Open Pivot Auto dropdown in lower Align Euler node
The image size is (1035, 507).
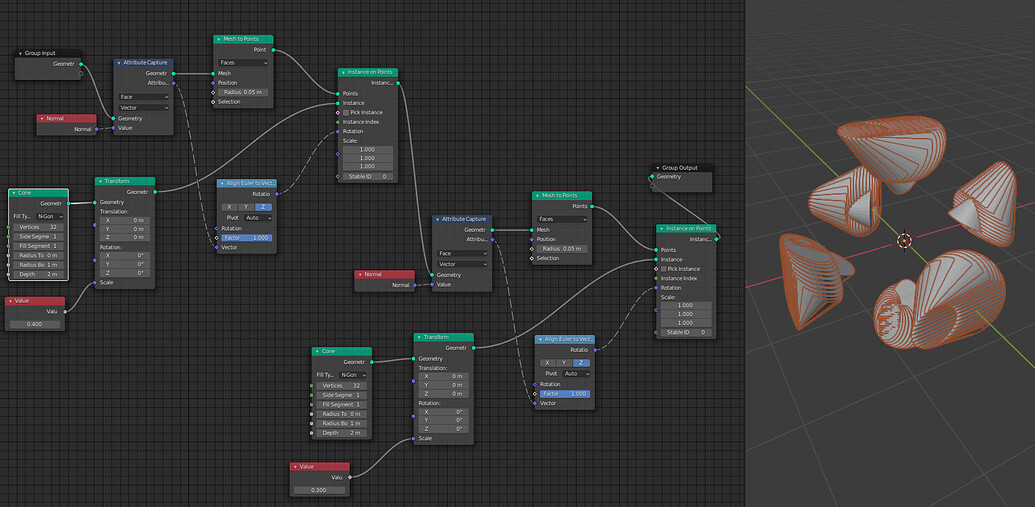click(x=576, y=373)
